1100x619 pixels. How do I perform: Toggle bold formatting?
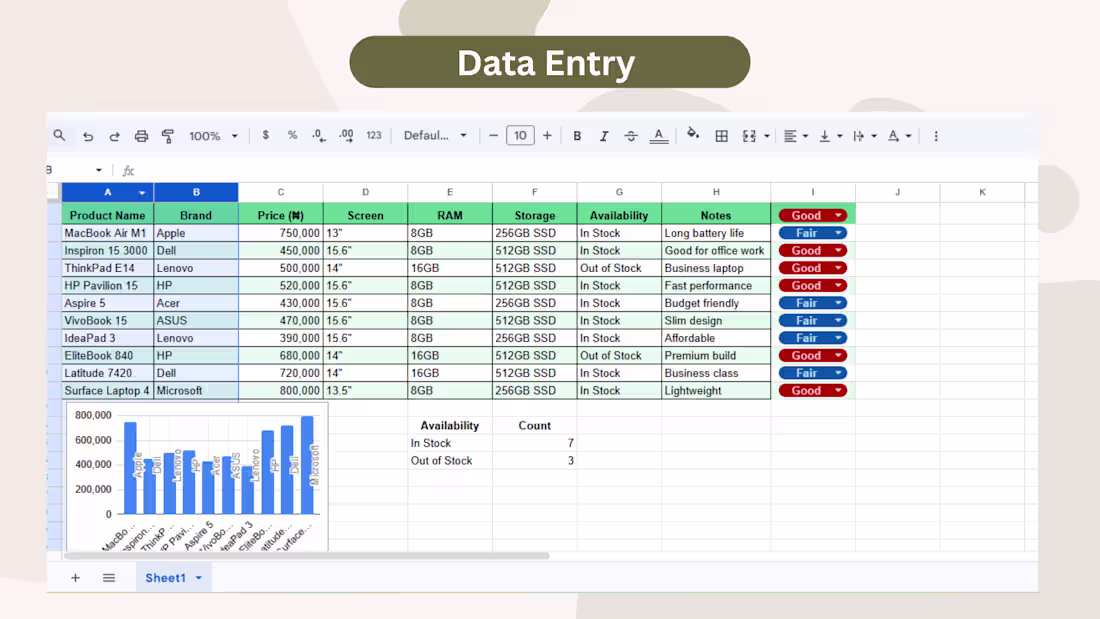(x=577, y=136)
